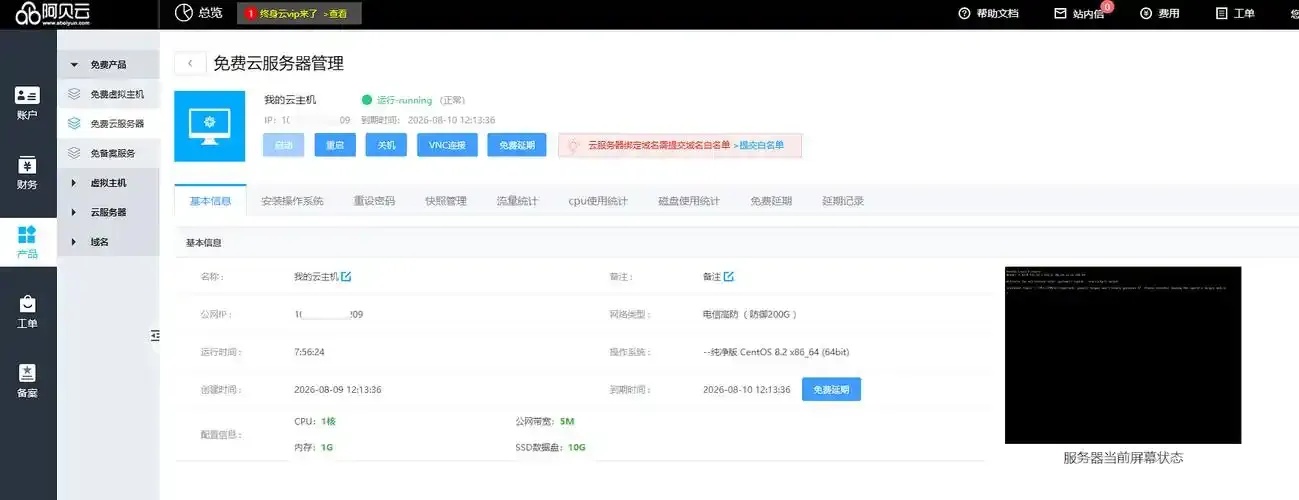Image resolution: width=1299 pixels, height=500 pixels.
Task: Click the 7:56:24 run time value
Action: pos(309,352)
